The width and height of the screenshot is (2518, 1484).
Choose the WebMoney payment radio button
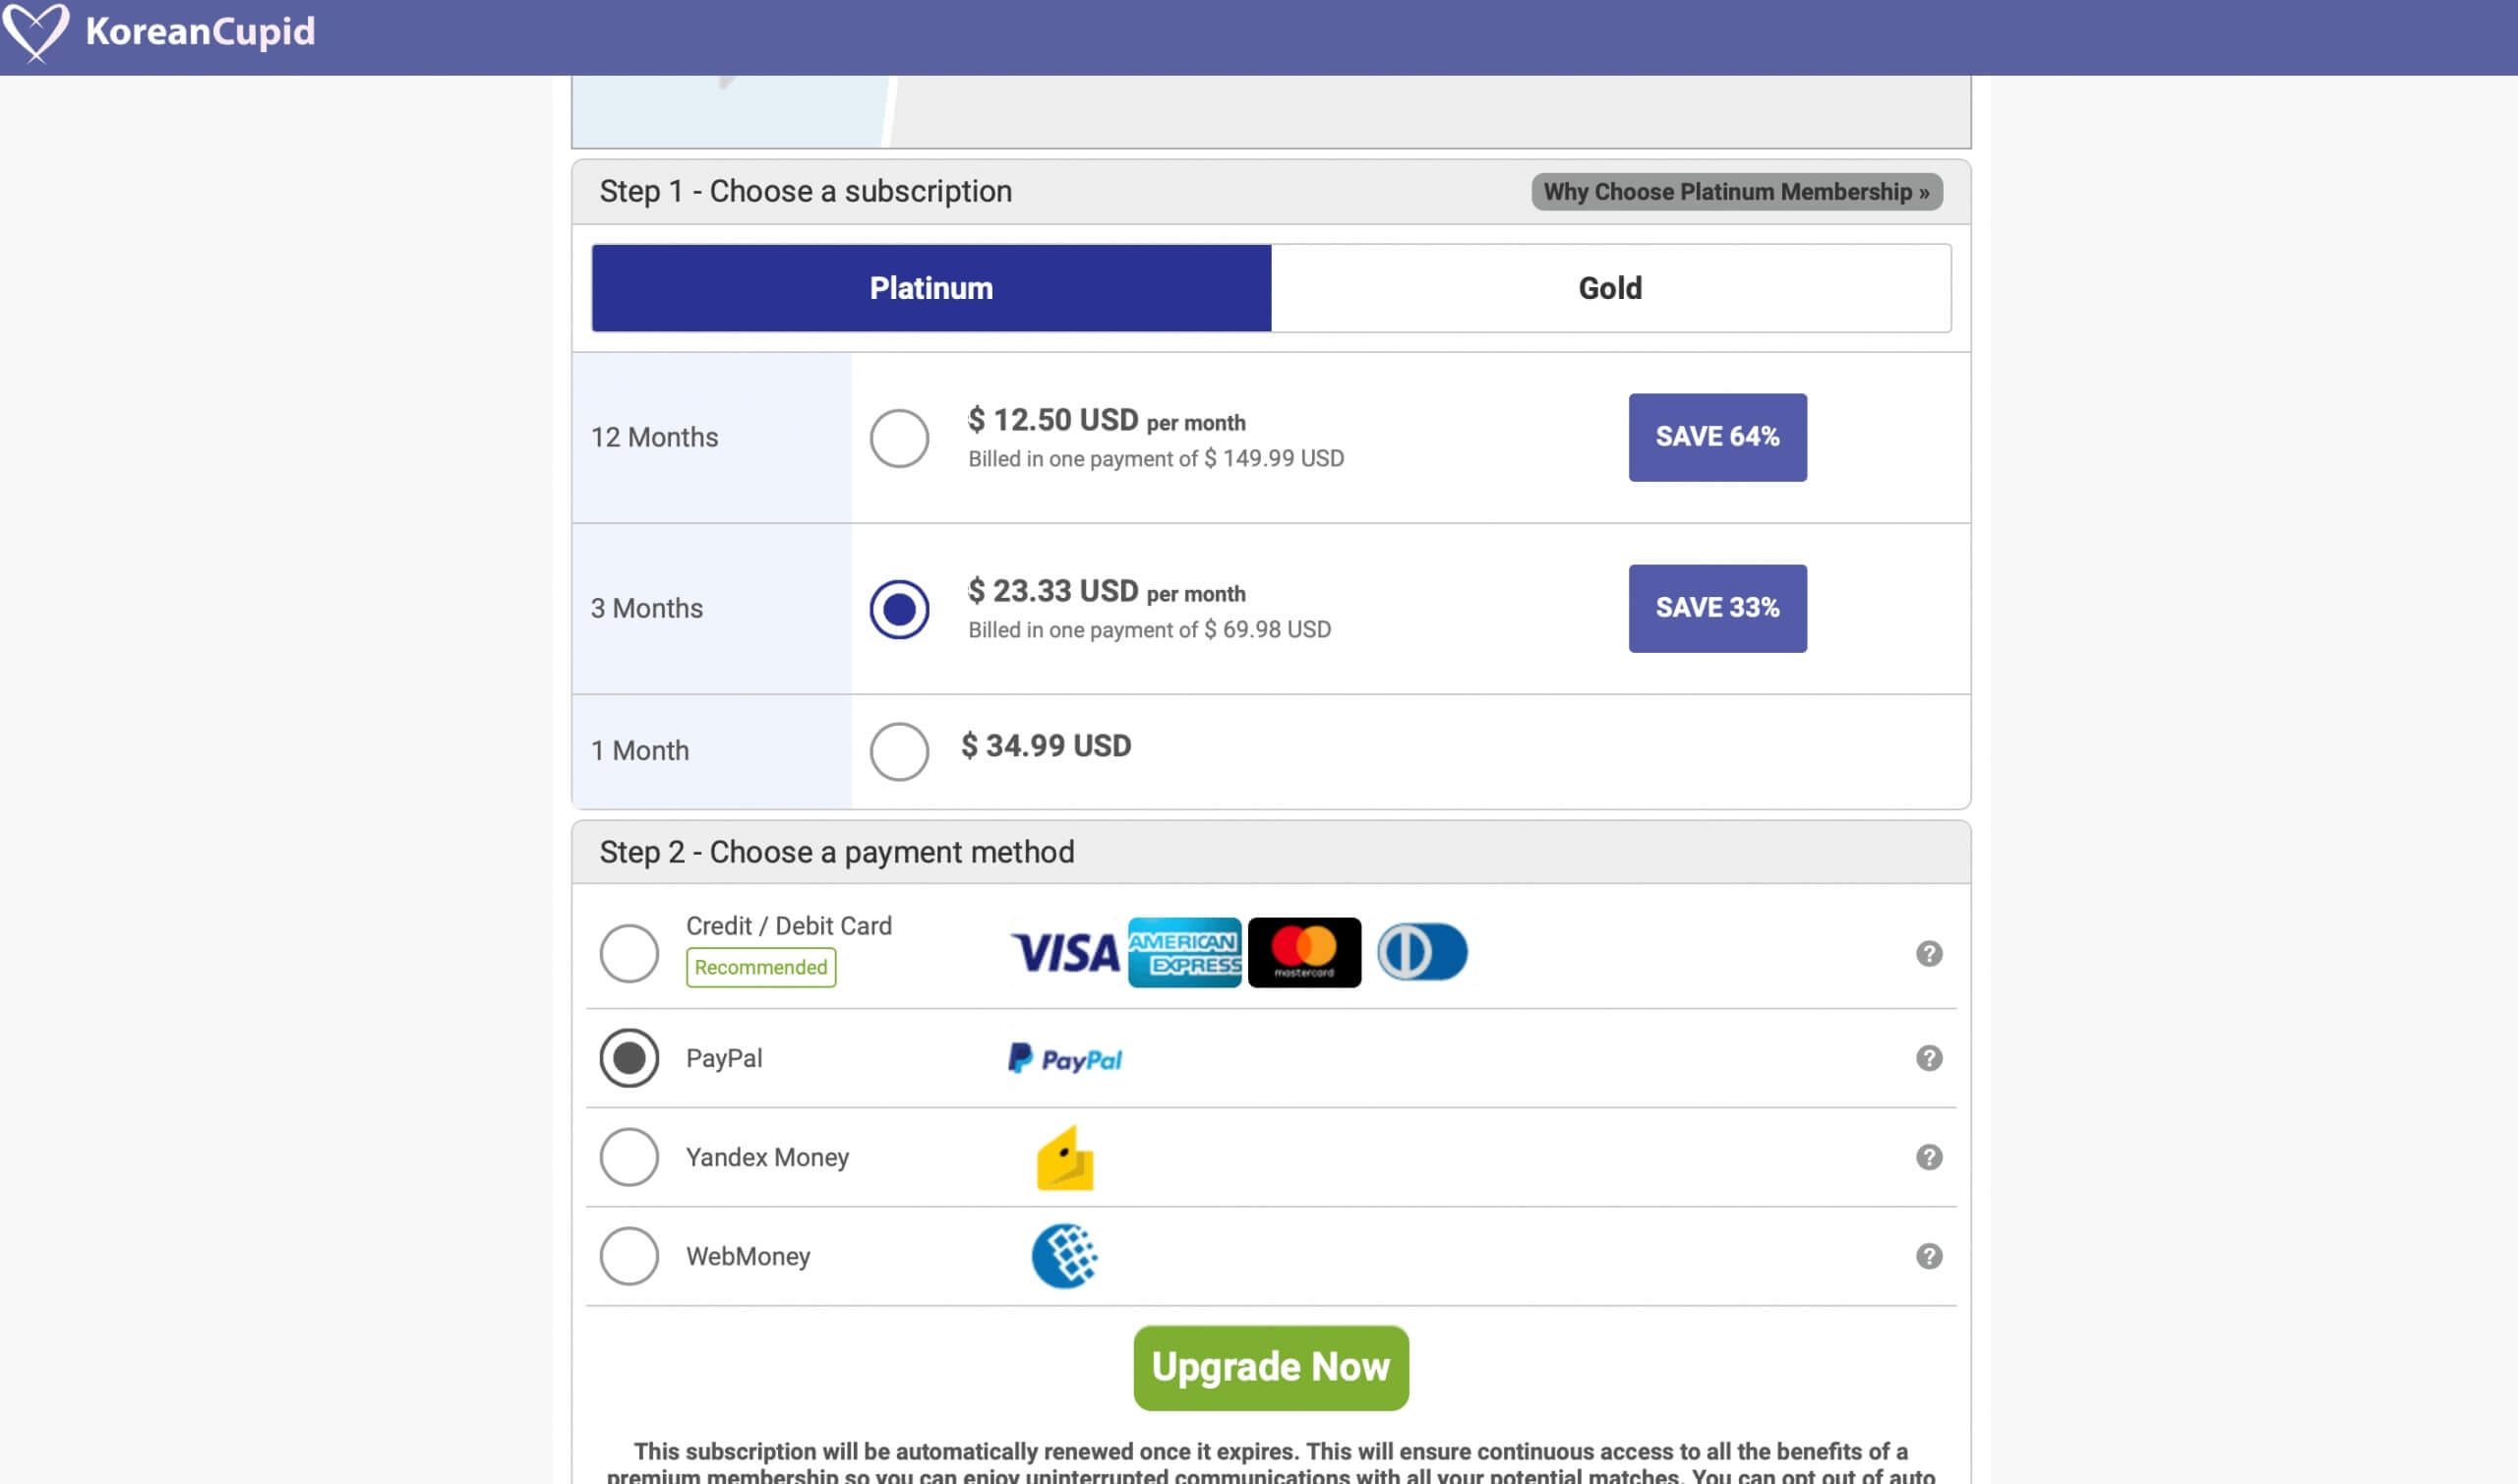(629, 1256)
